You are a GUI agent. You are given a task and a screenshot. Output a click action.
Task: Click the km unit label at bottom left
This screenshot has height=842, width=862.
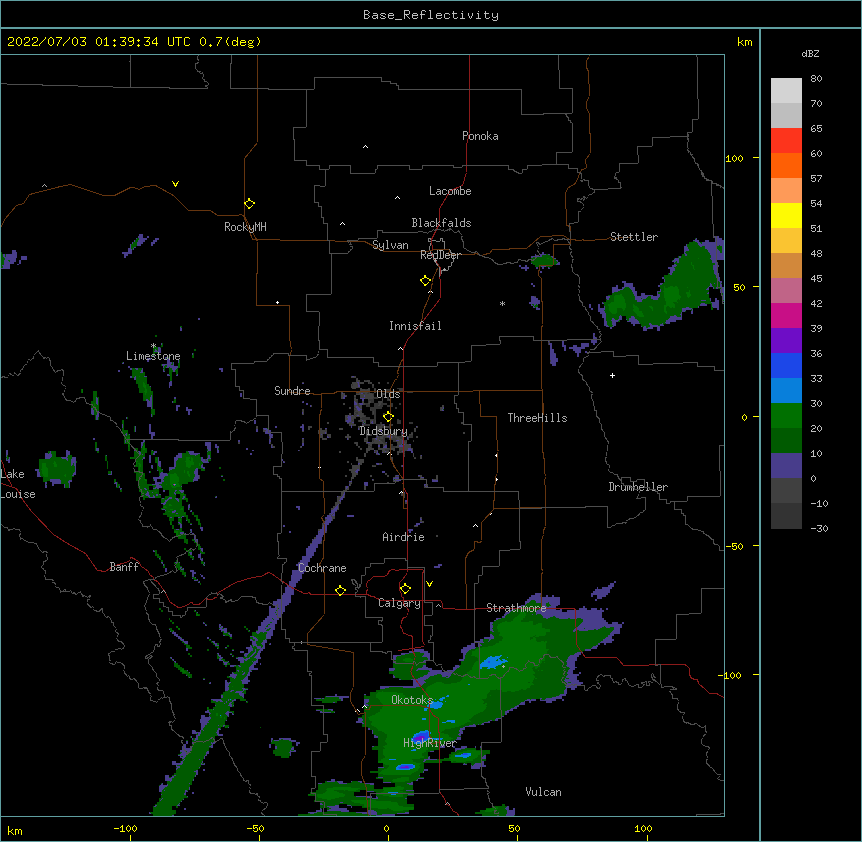(x=15, y=831)
